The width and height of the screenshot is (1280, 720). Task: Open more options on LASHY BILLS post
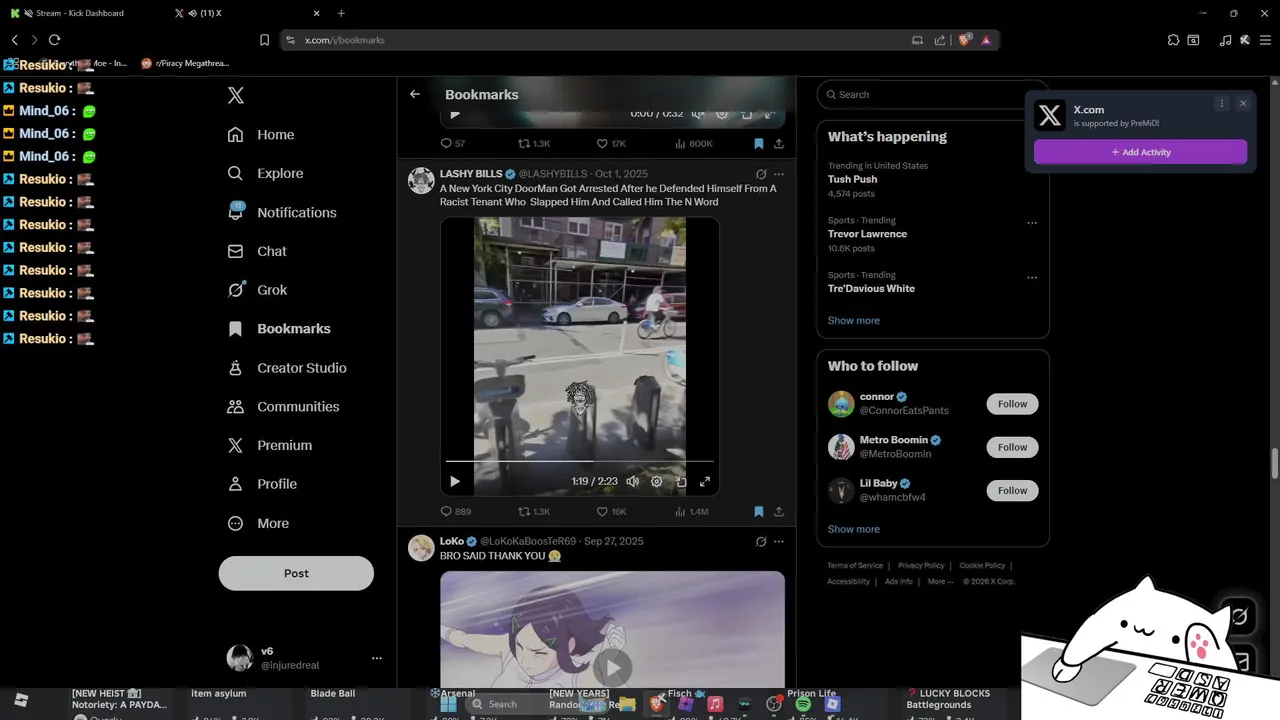pos(779,174)
